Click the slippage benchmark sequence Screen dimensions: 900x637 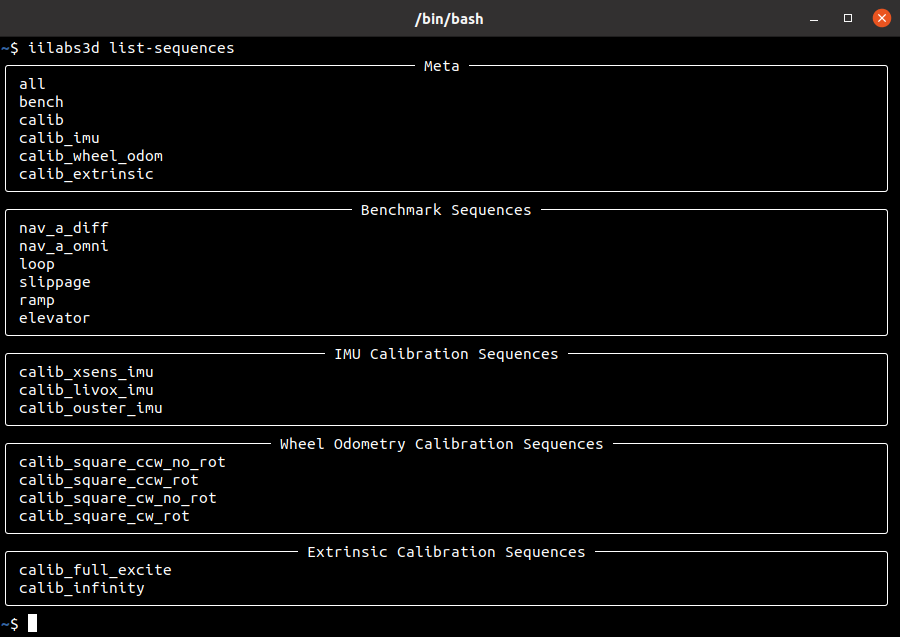pos(54,281)
